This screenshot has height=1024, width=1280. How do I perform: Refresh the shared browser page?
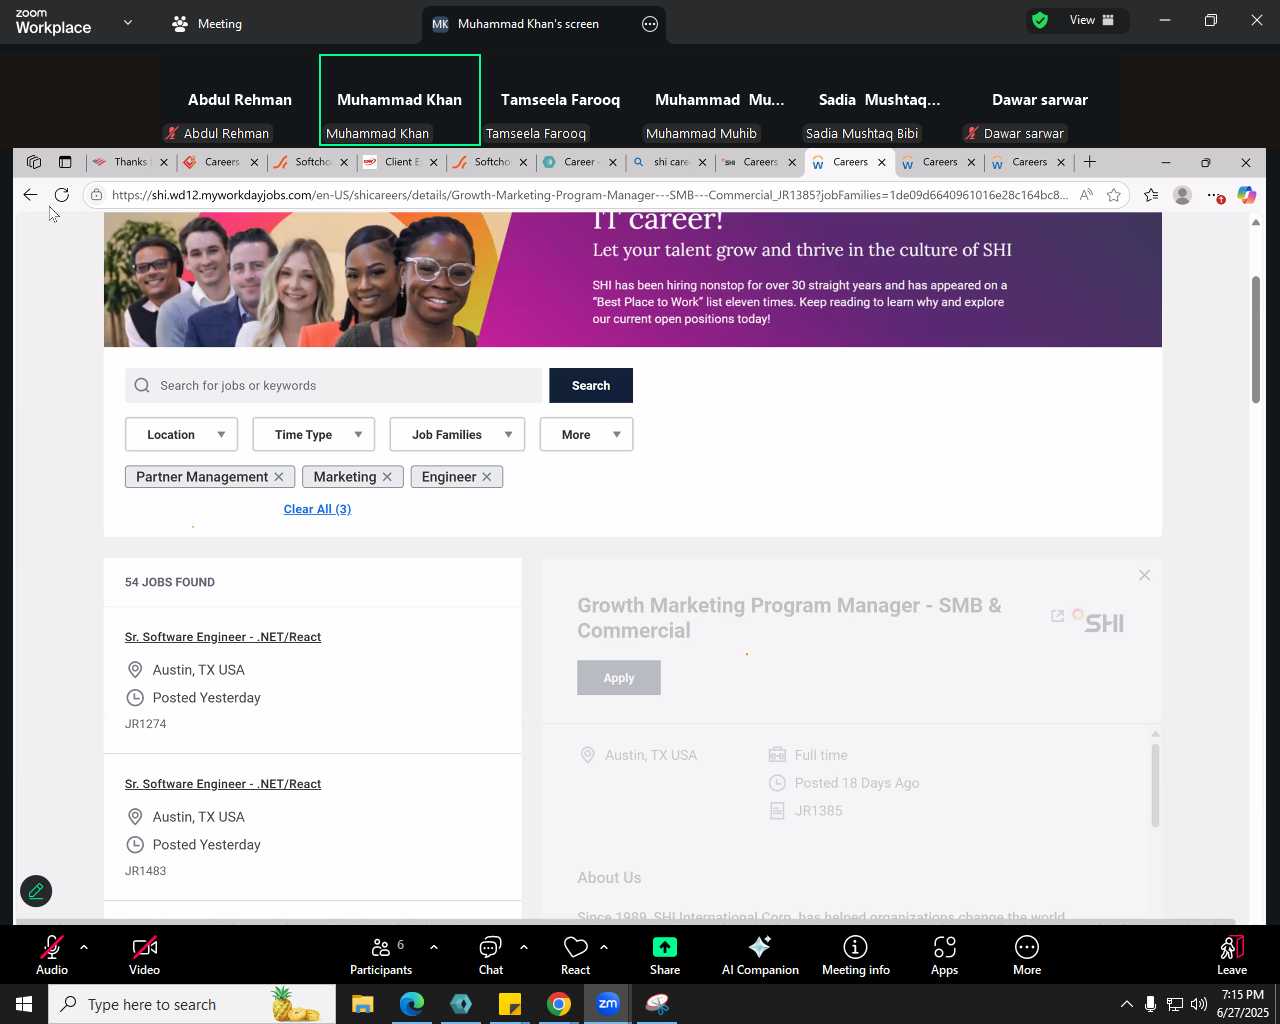pos(62,195)
